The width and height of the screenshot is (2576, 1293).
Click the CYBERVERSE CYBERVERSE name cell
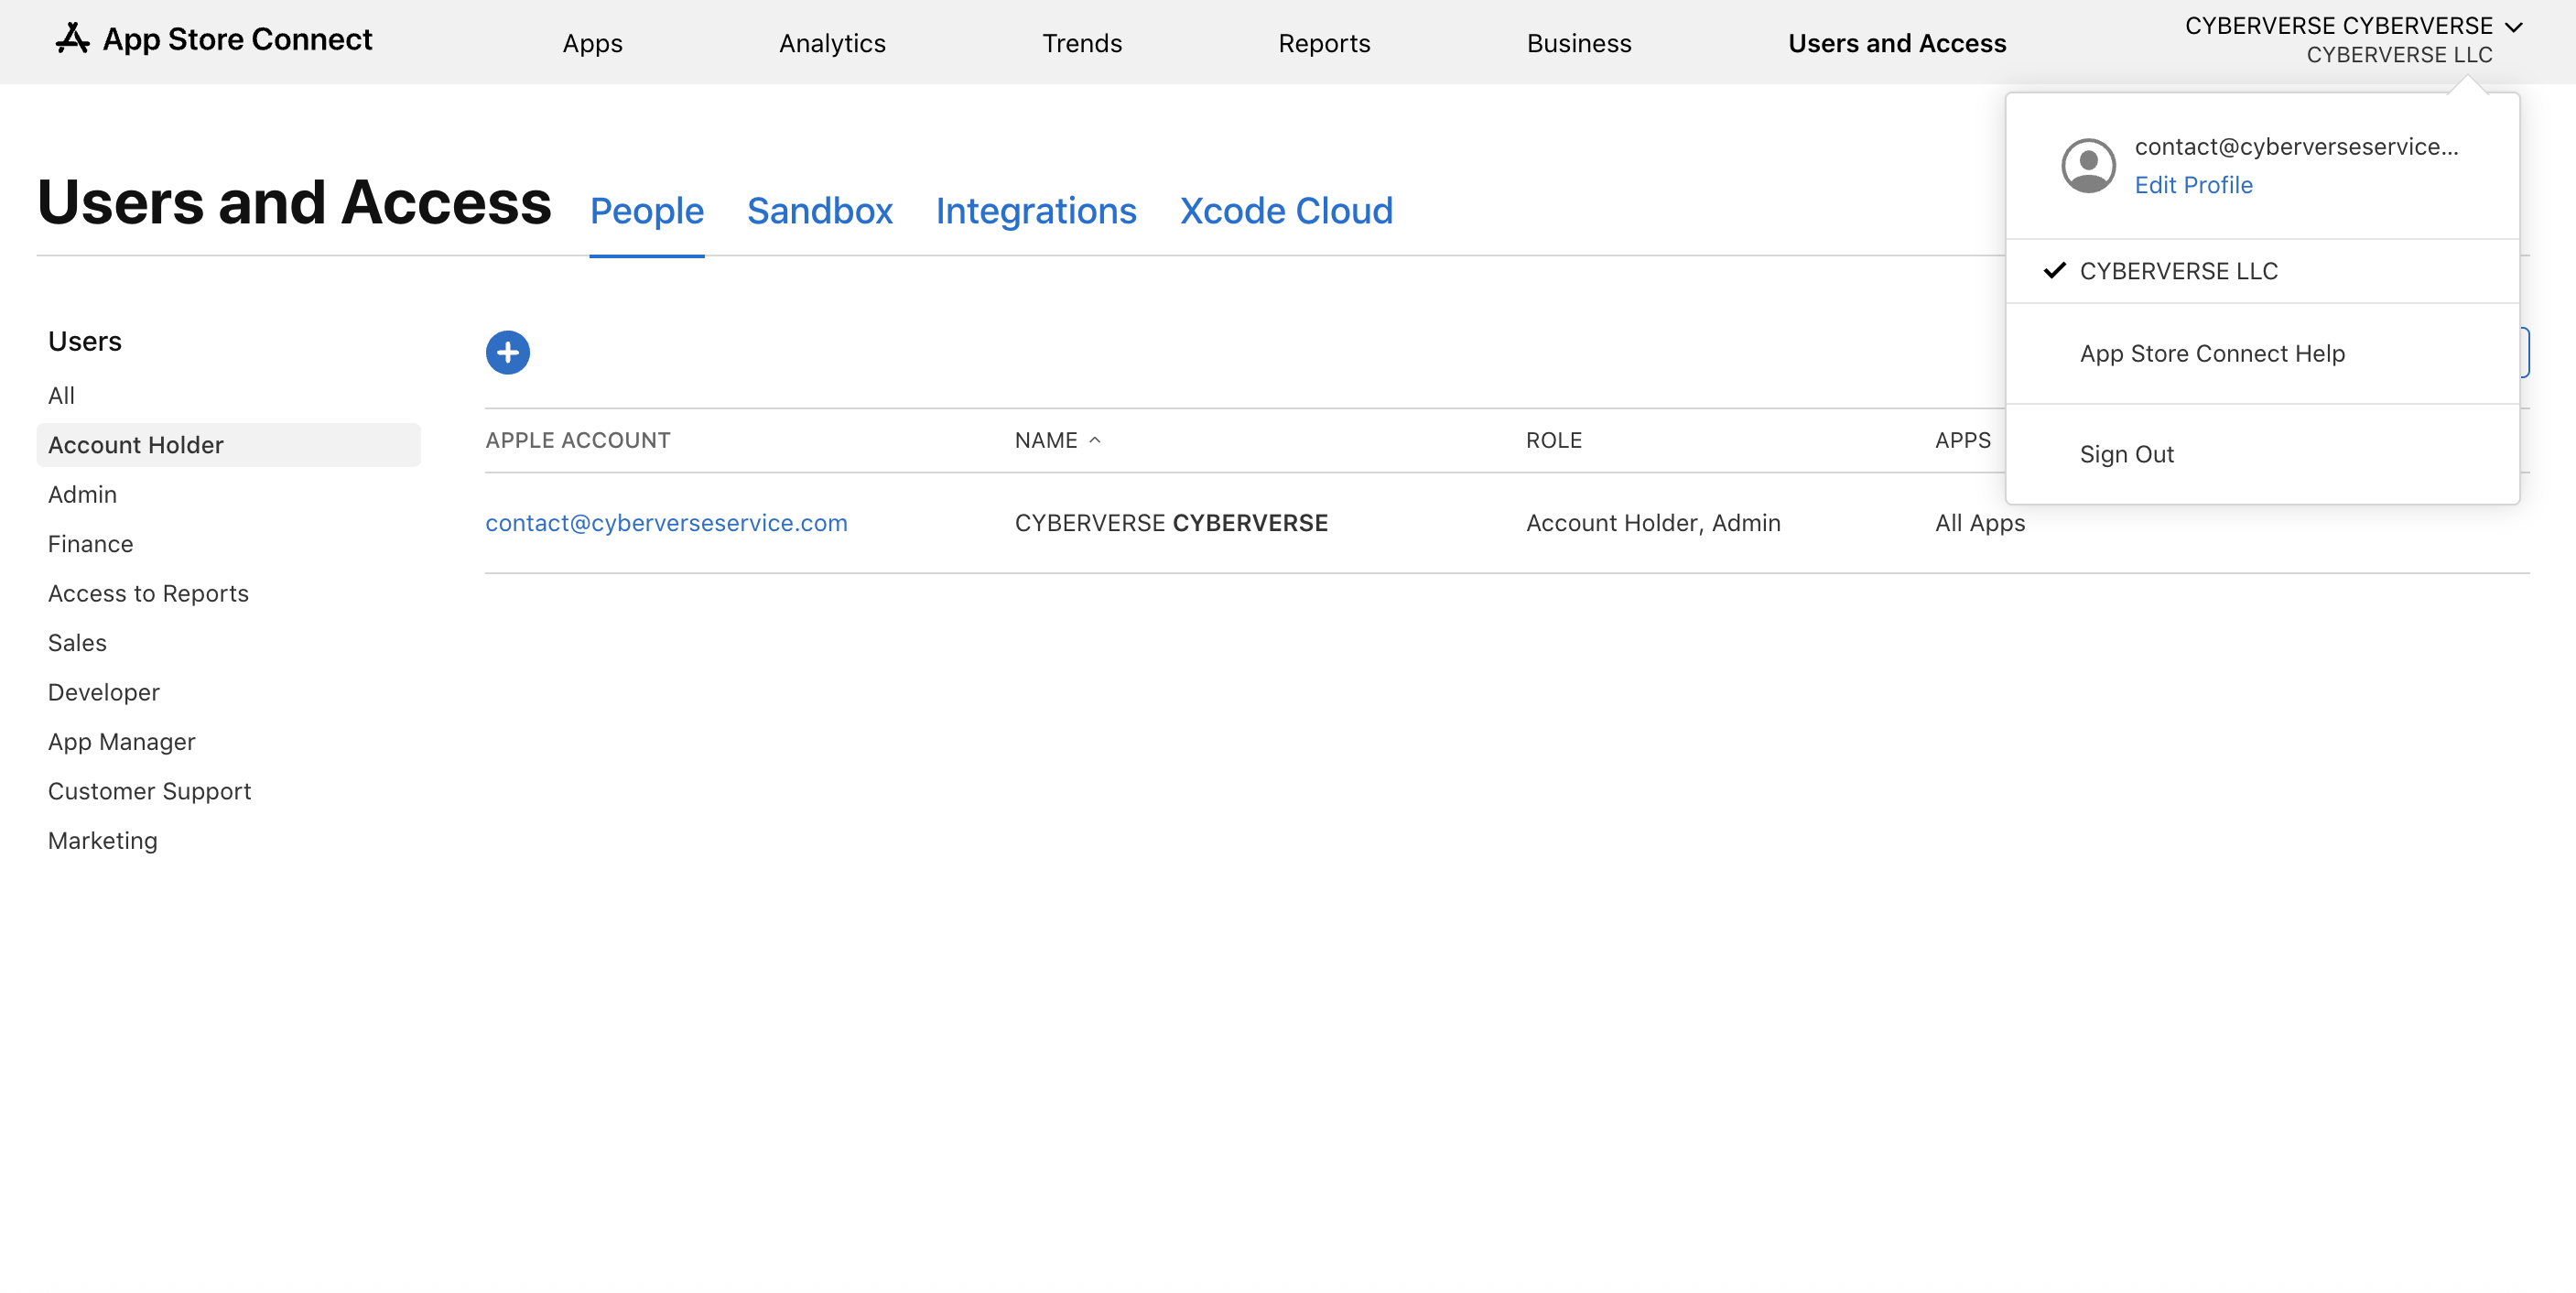pyautogui.click(x=1171, y=523)
